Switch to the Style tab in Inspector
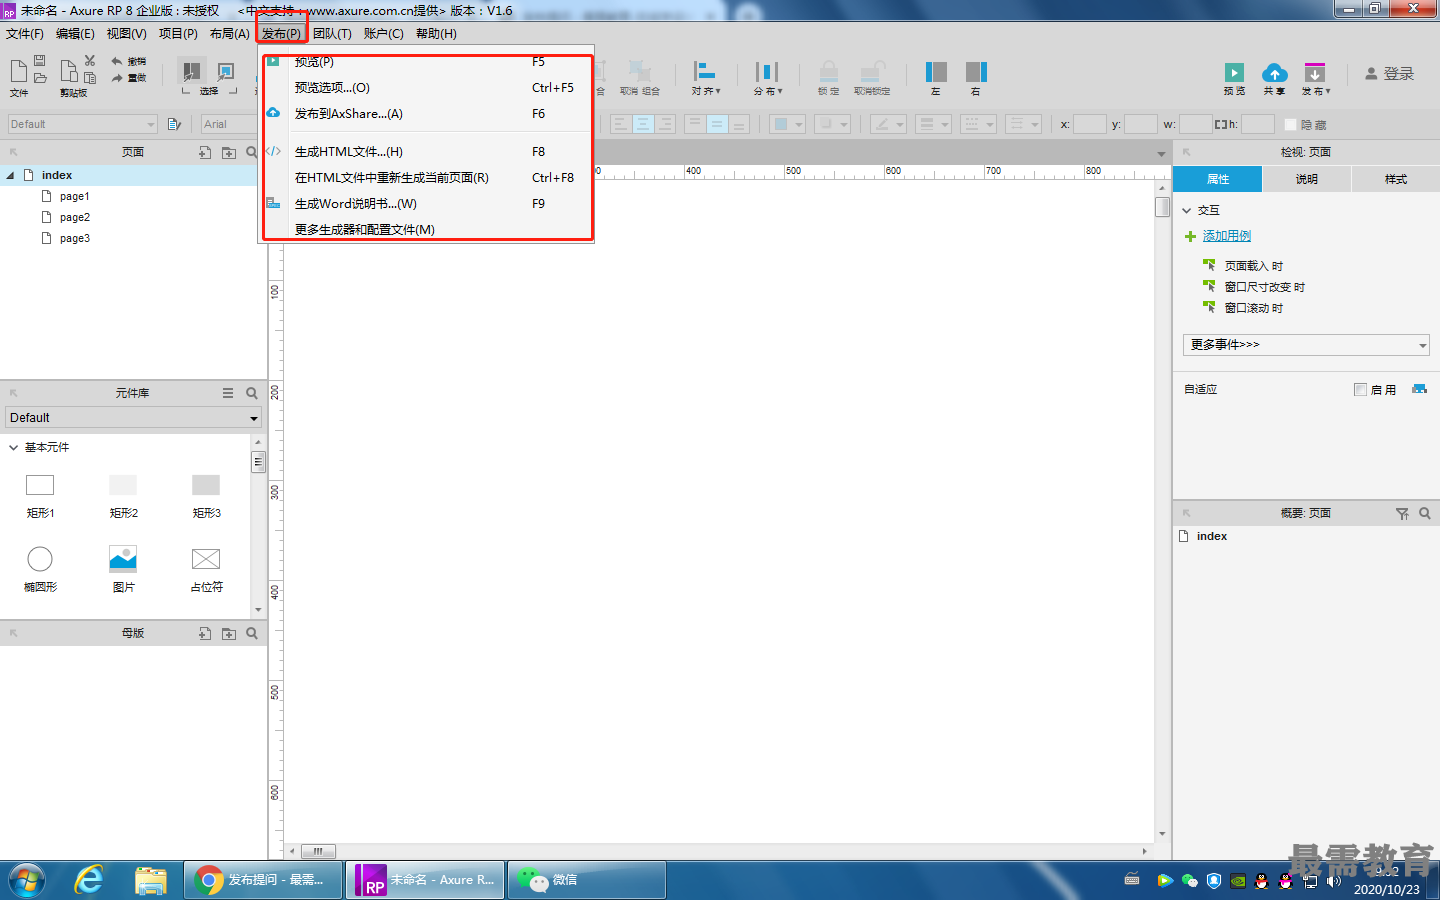 pos(1396,179)
